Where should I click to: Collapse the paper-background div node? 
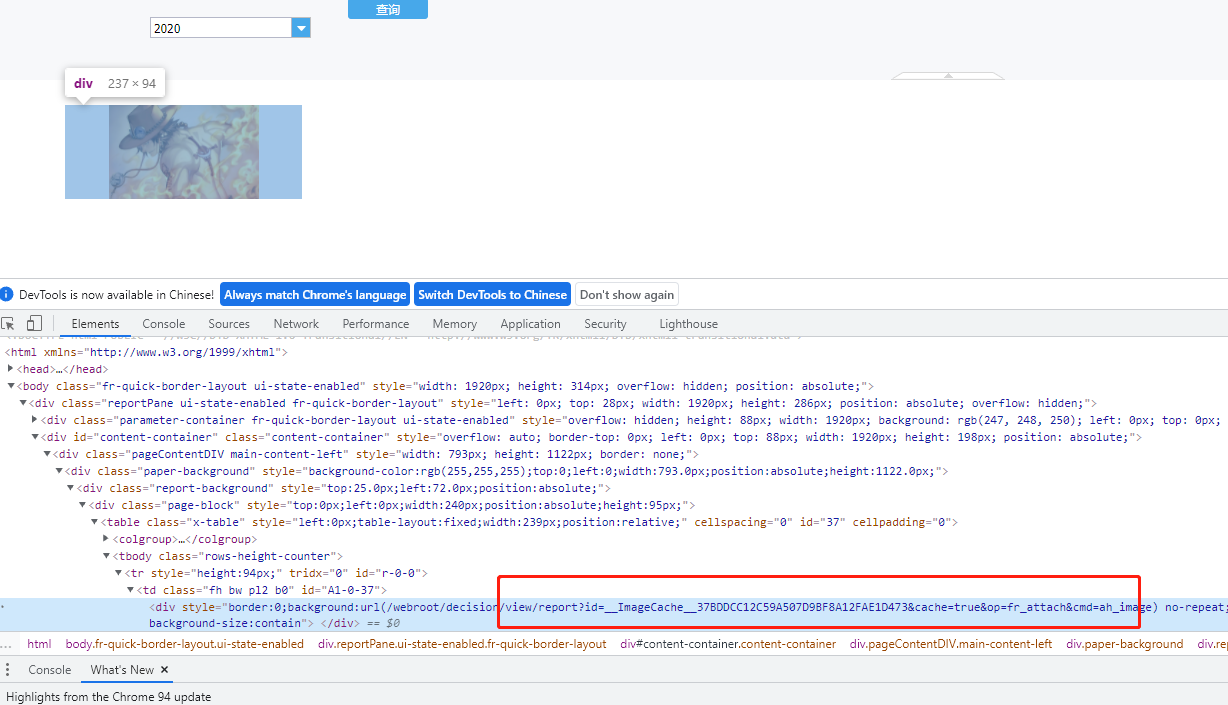[x=59, y=471]
